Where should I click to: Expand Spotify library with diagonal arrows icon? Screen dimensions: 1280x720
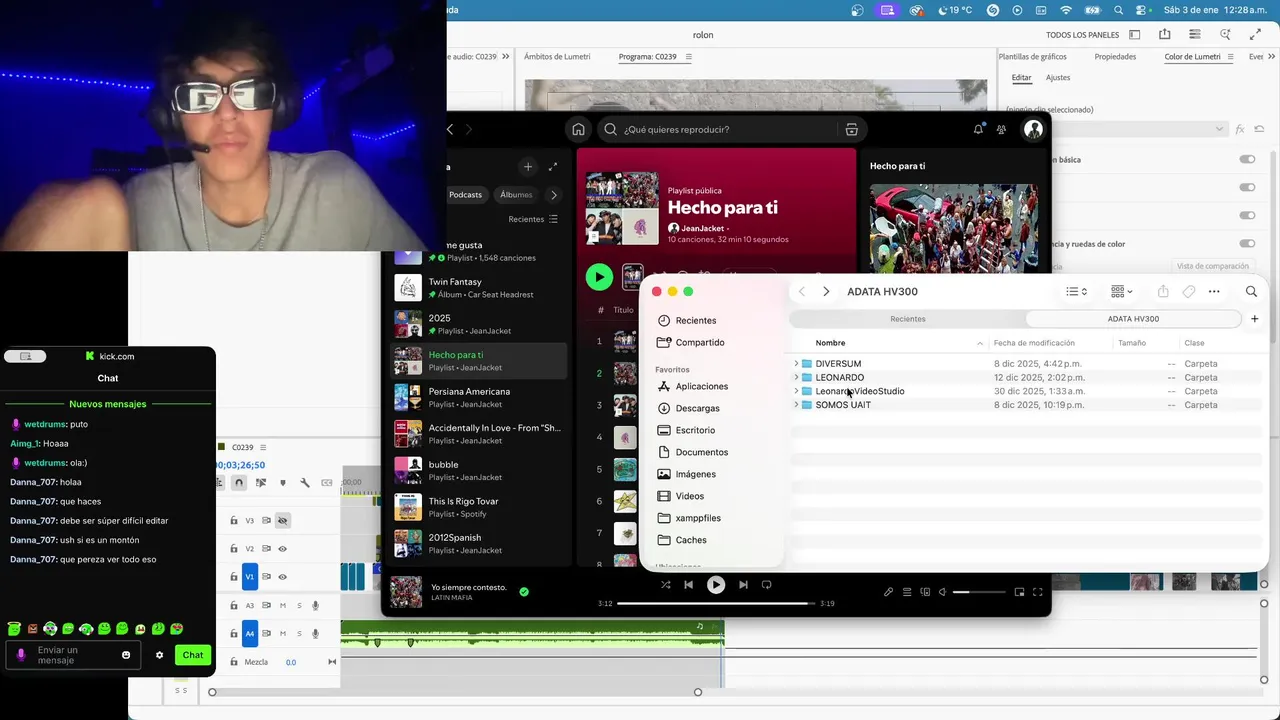click(x=552, y=167)
